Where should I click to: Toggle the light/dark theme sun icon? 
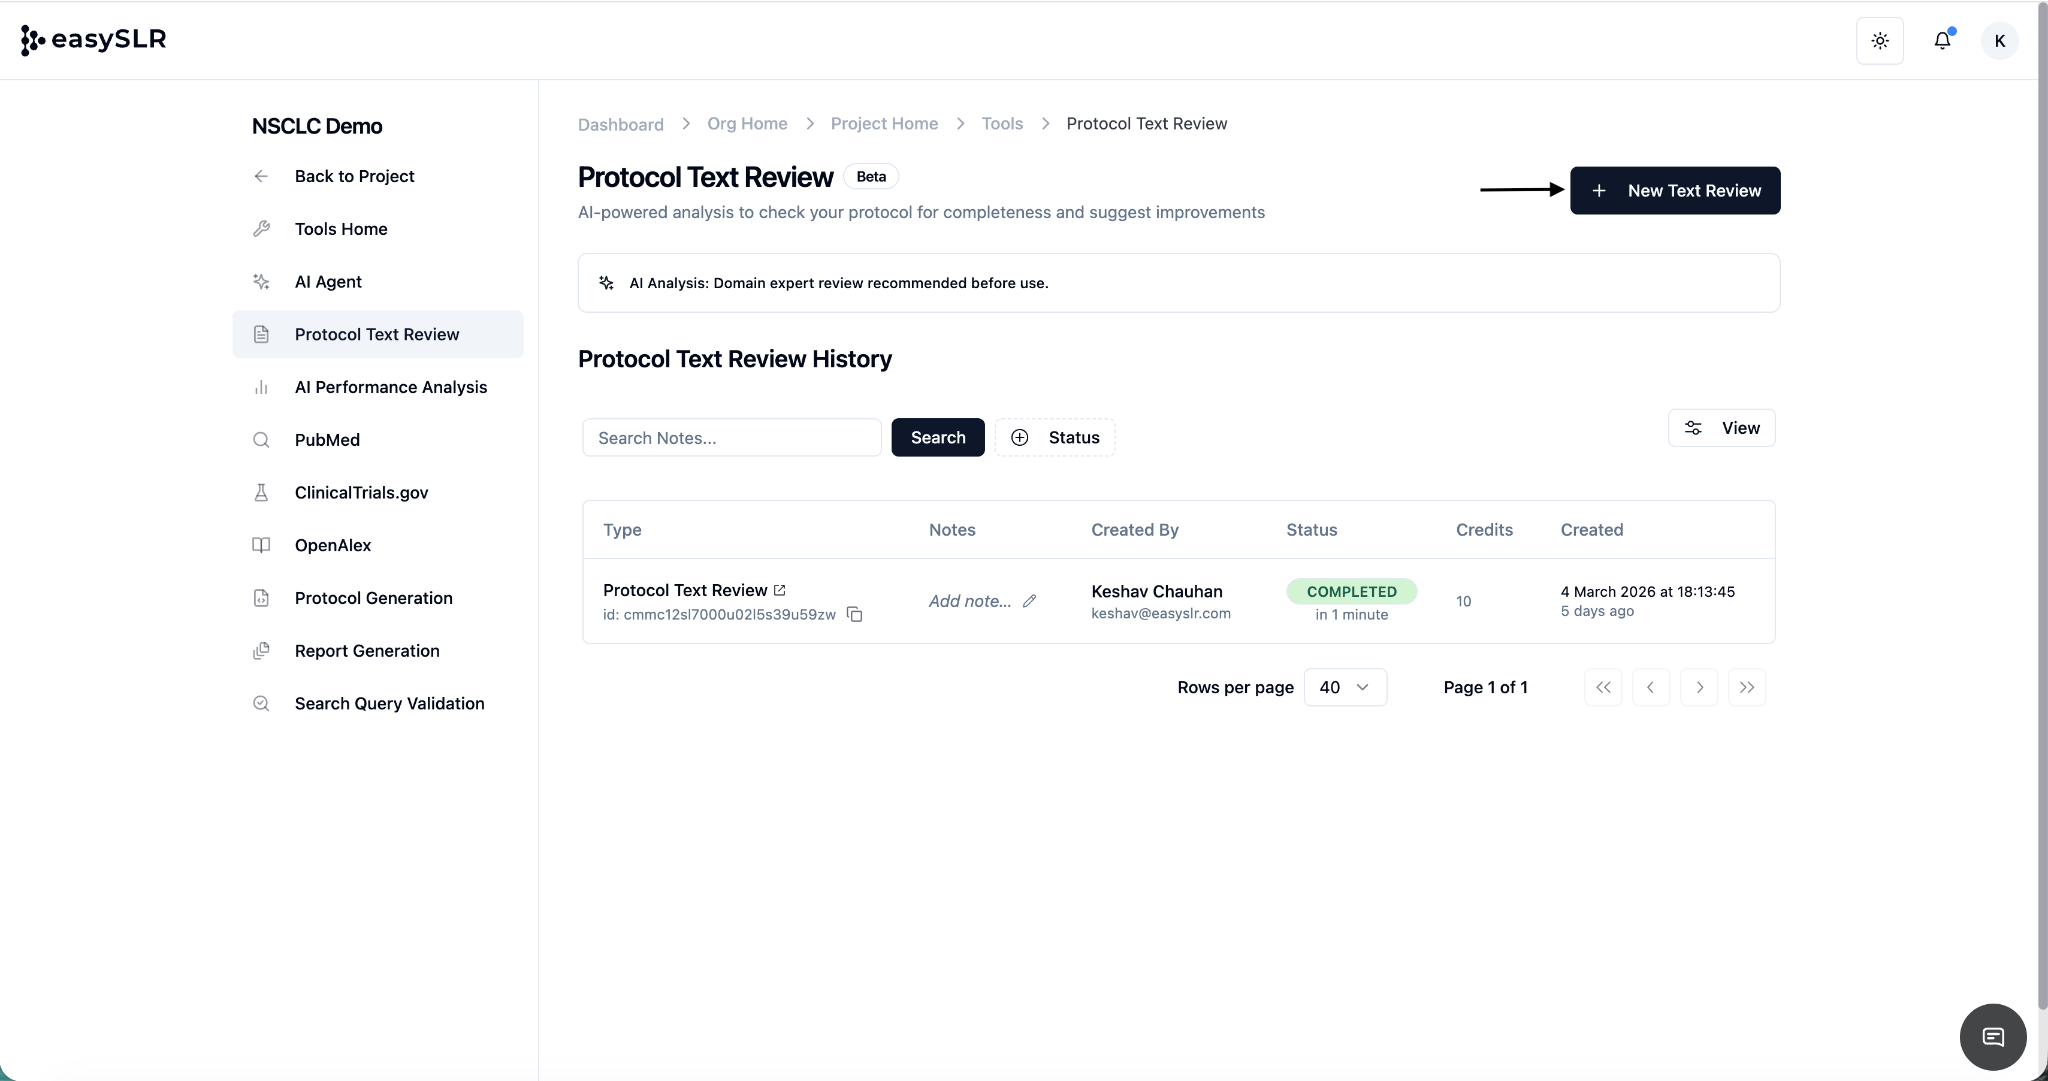click(x=1880, y=41)
